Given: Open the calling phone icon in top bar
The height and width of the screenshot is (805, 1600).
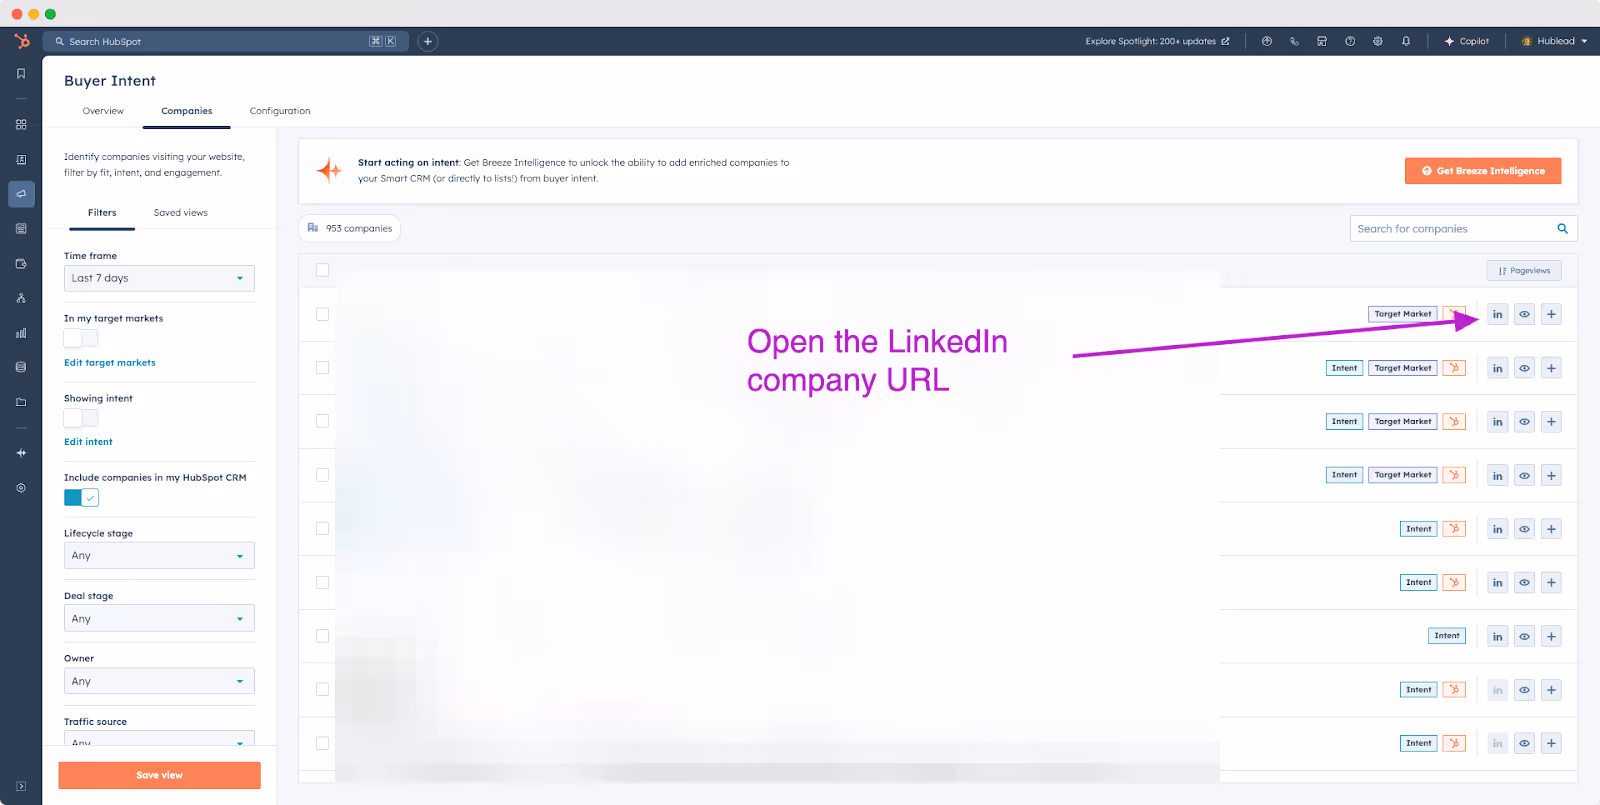Looking at the screenshot, I should pyautogui.click(x=1294, y=41).
